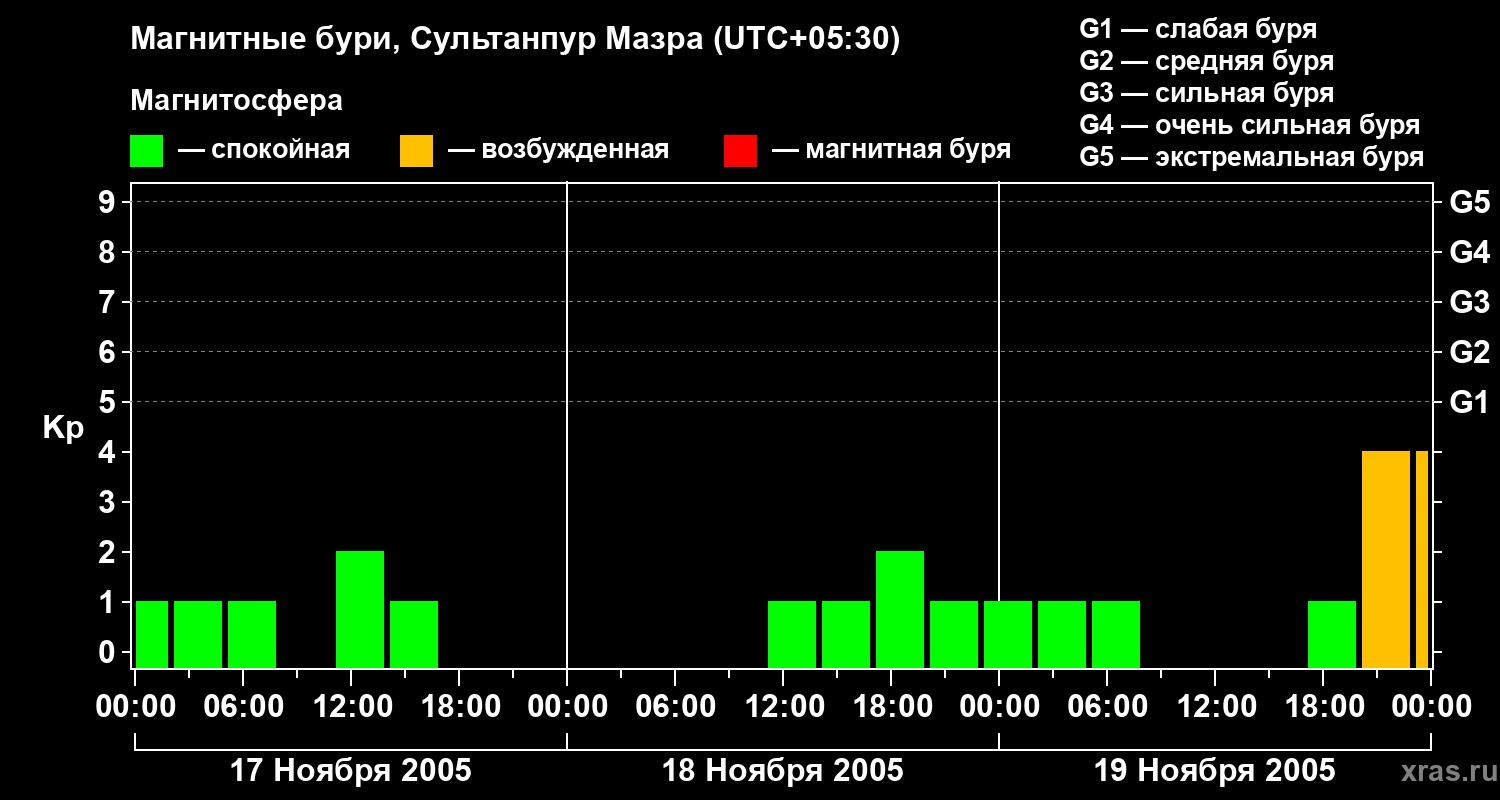1500x800 pixels.
Task: Click the '— магнитная буря' legend label
Action: coord(891,151)
